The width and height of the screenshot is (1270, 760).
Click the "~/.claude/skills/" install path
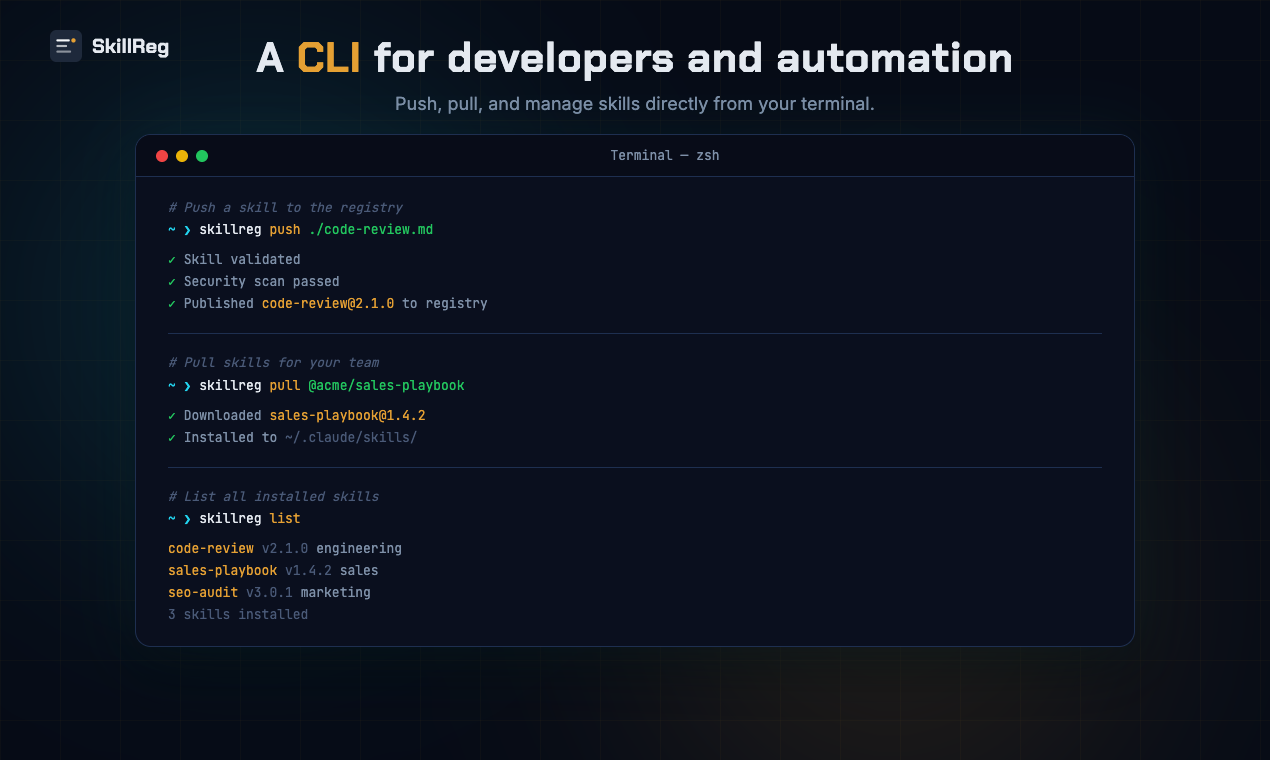tap(351, 438)
